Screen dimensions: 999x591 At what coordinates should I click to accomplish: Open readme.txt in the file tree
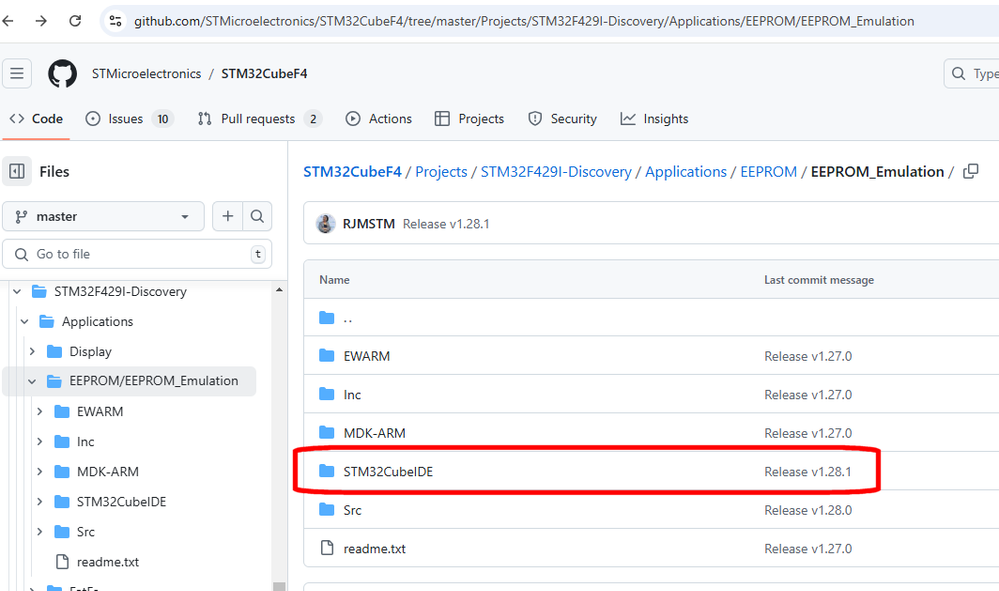(108, 562)
